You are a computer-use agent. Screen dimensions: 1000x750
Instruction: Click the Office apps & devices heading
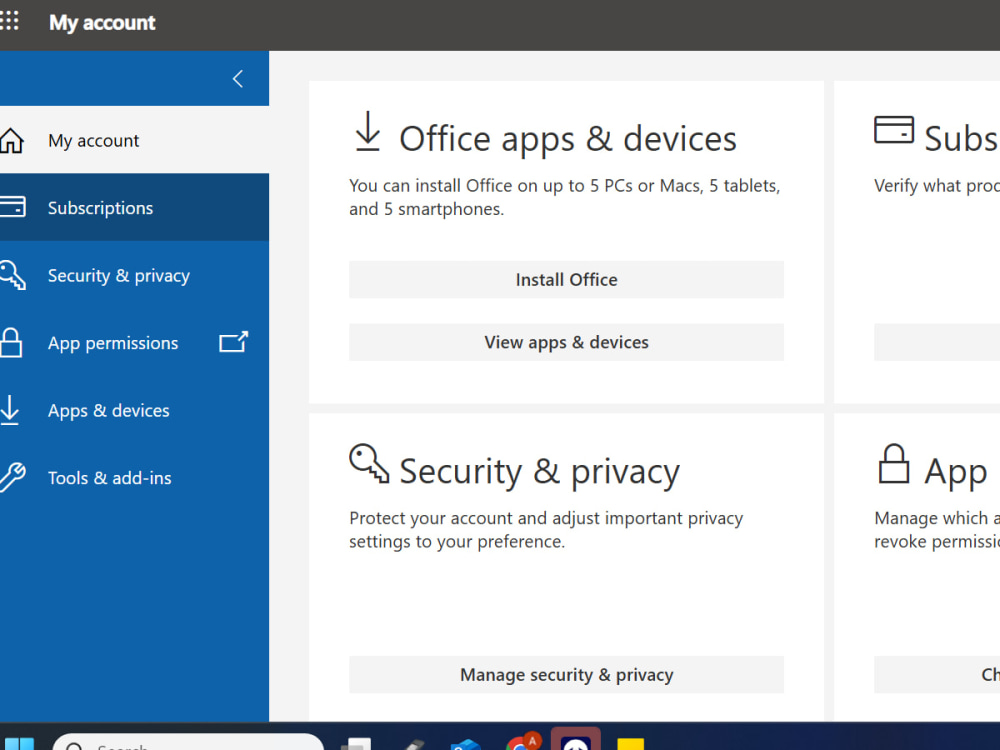pyautogui.click(x=568, y=138)
